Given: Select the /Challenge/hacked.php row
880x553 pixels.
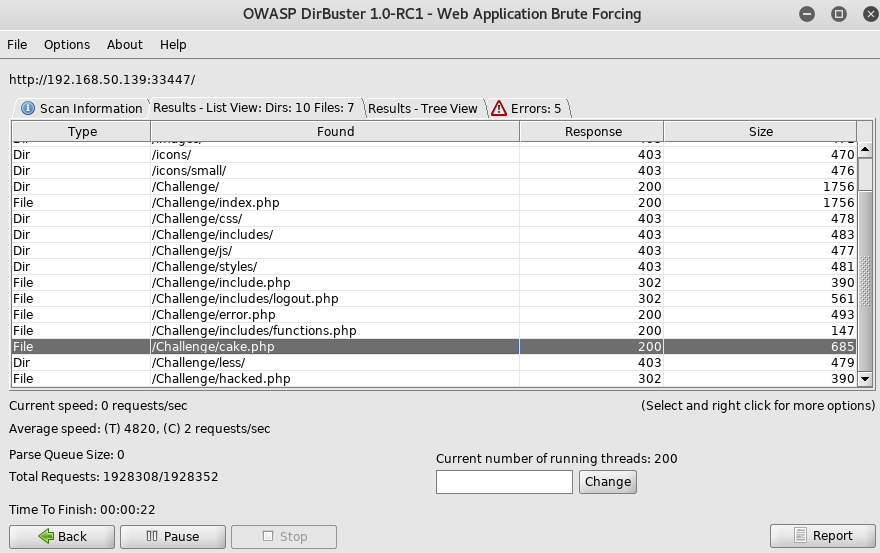Looking at the screenshot, I should point(434,378).
